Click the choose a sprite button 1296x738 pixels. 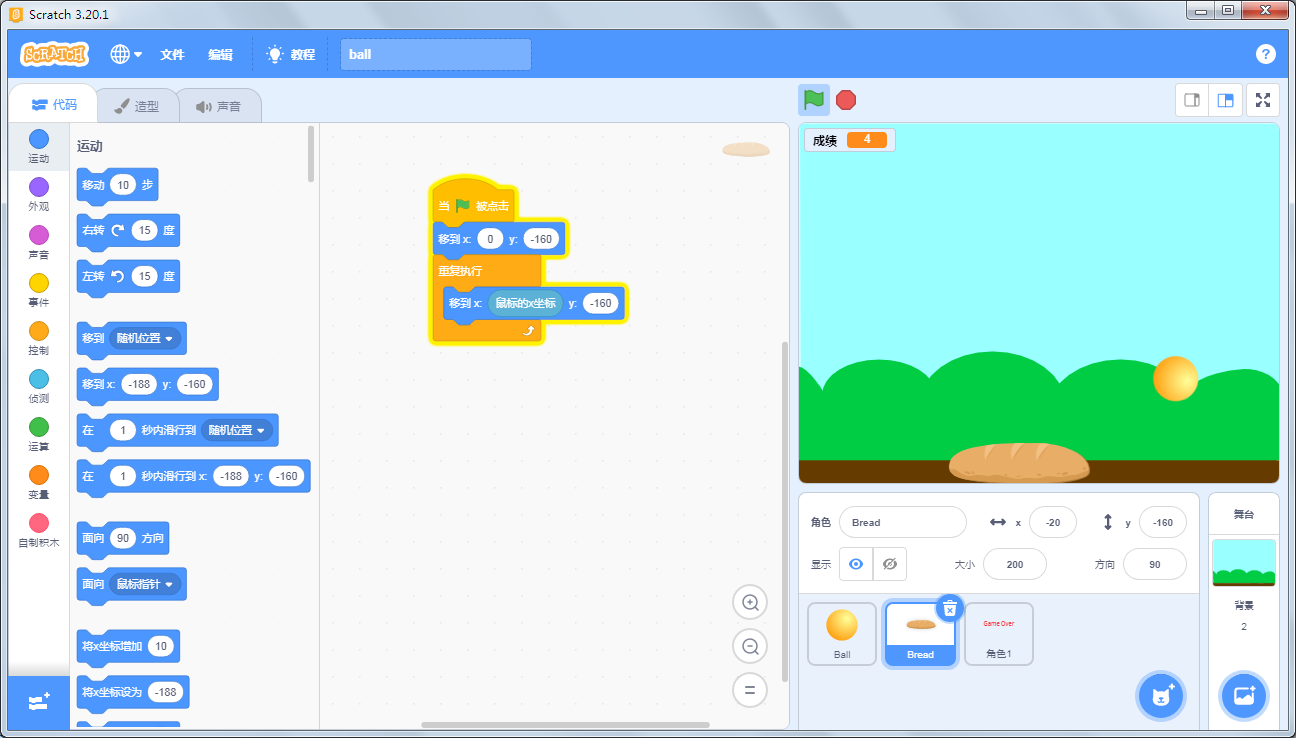tap(1161, 695)
